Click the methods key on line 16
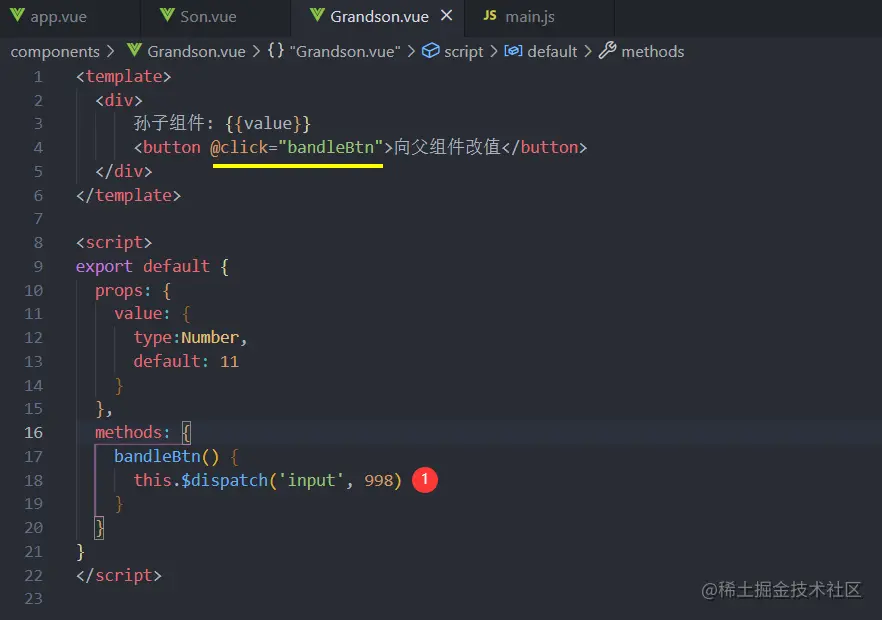The width and height of the screenshot is (882, 620). click(x=128, y=433)
